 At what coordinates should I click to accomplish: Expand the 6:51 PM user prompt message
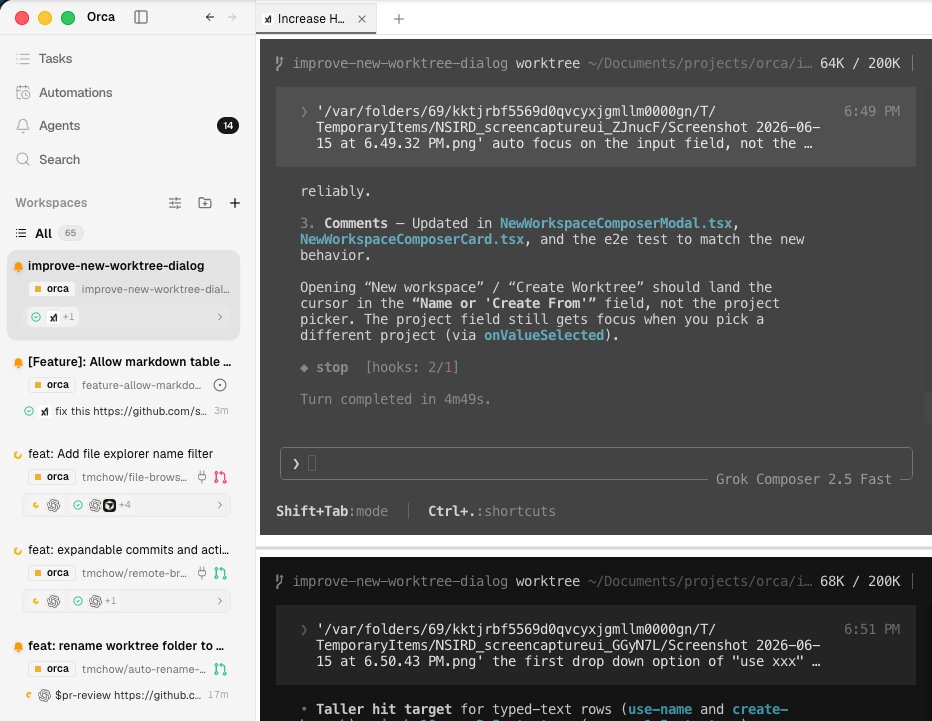point(596,645)
